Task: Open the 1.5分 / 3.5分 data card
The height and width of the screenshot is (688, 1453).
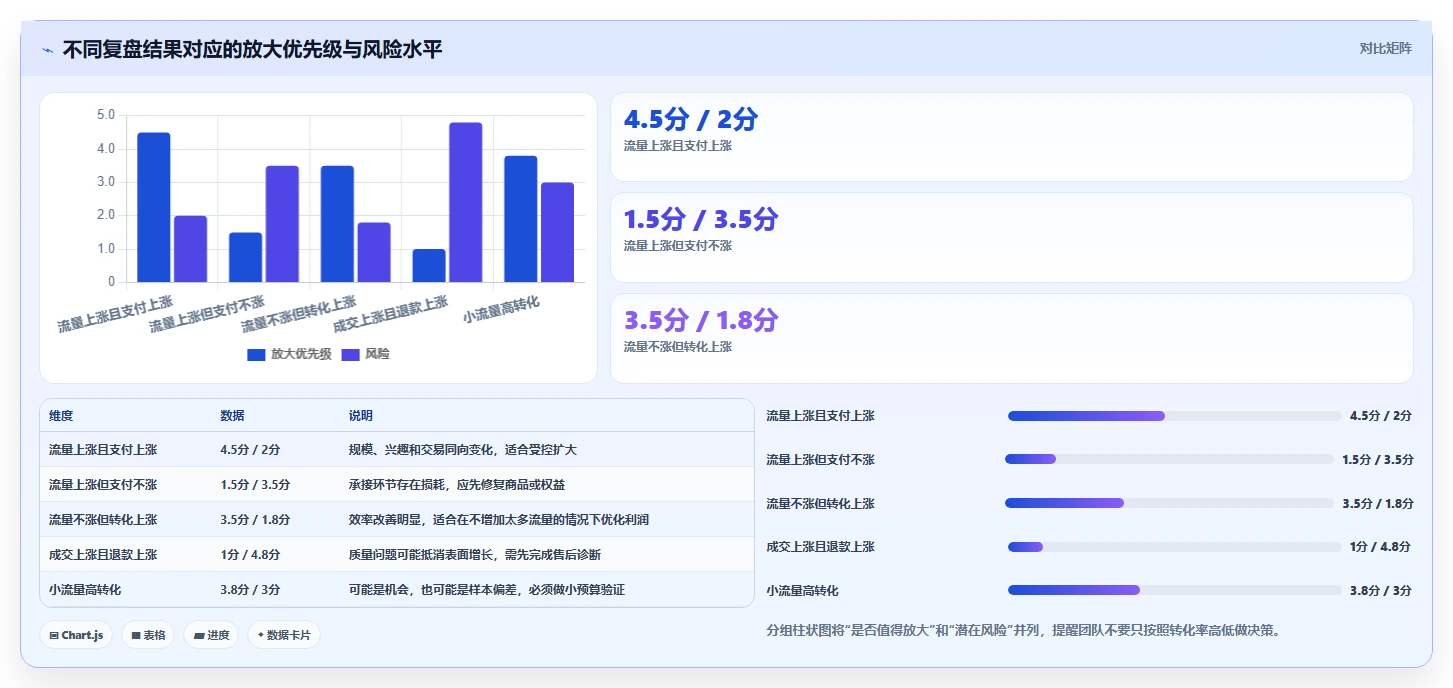Action: (x=1011, y=237)
